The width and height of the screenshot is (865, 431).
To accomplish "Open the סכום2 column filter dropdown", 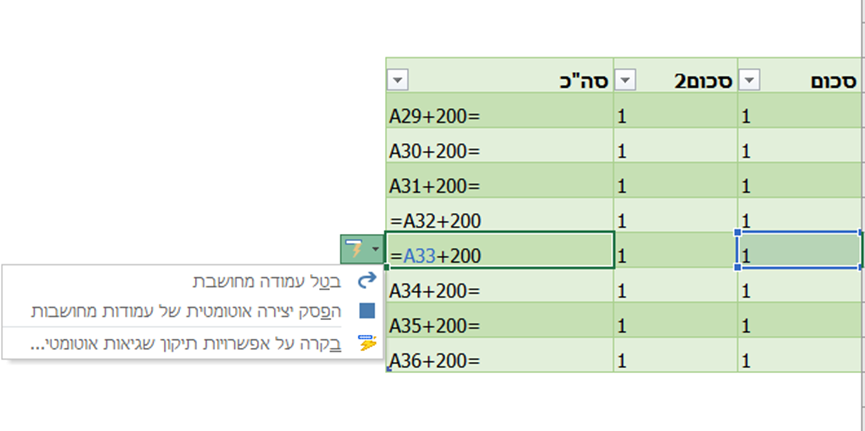I will pos(625,80).
